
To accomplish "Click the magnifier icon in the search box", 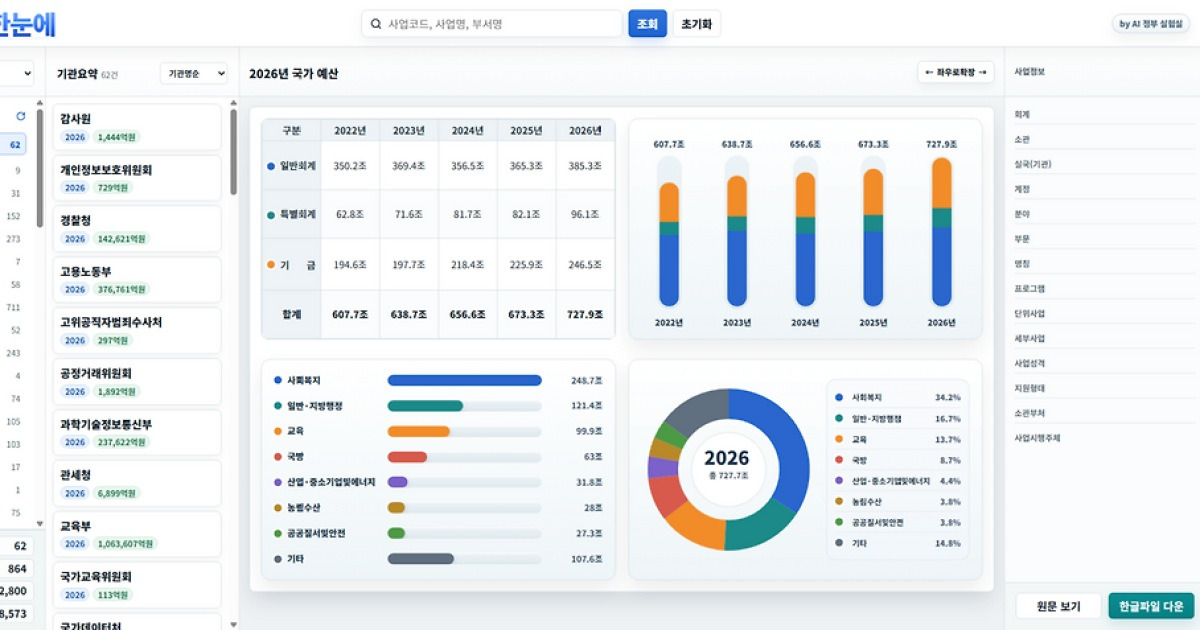I will 376,24.
